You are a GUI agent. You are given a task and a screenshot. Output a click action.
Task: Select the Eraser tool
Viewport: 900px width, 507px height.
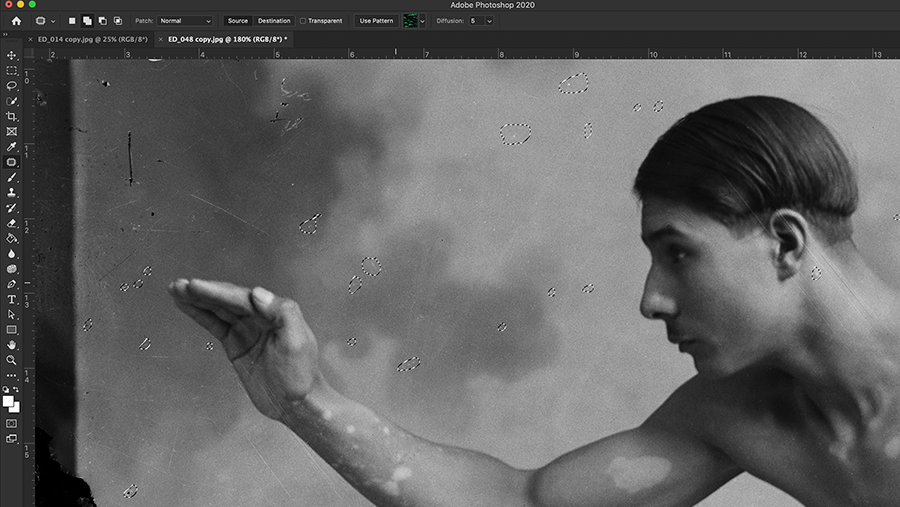pos(11,223)
